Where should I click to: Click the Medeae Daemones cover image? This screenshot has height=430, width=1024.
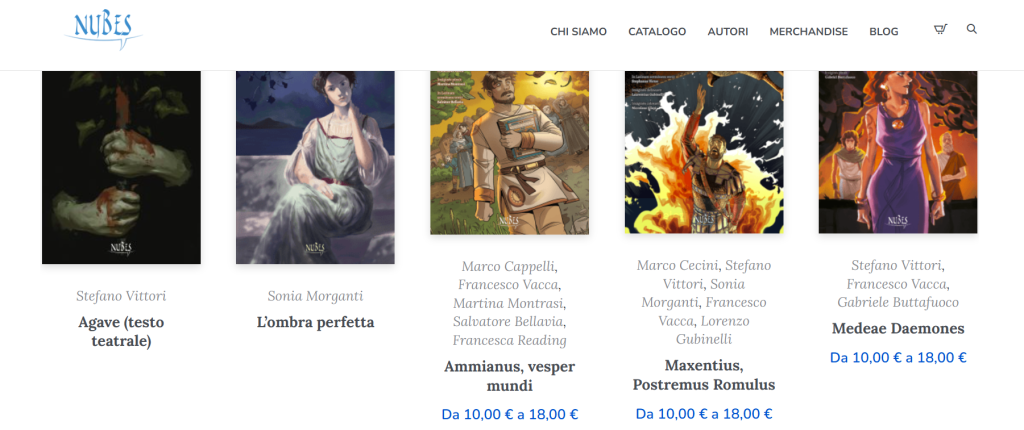tap(898, 152)
